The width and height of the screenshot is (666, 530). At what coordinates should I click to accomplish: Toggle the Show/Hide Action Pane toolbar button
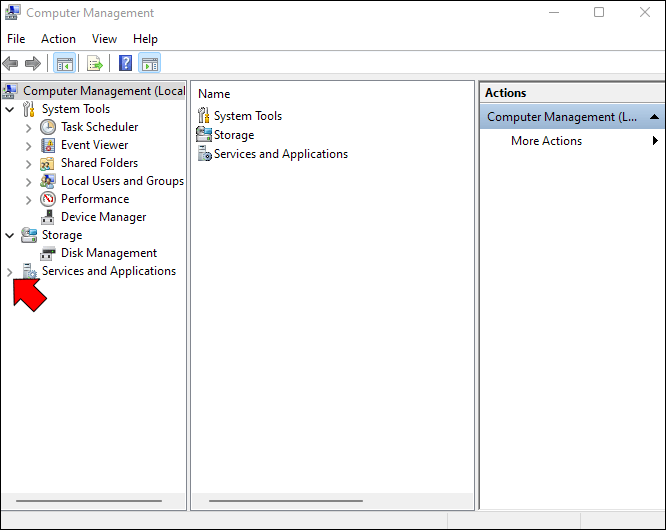tap(150, 63)
